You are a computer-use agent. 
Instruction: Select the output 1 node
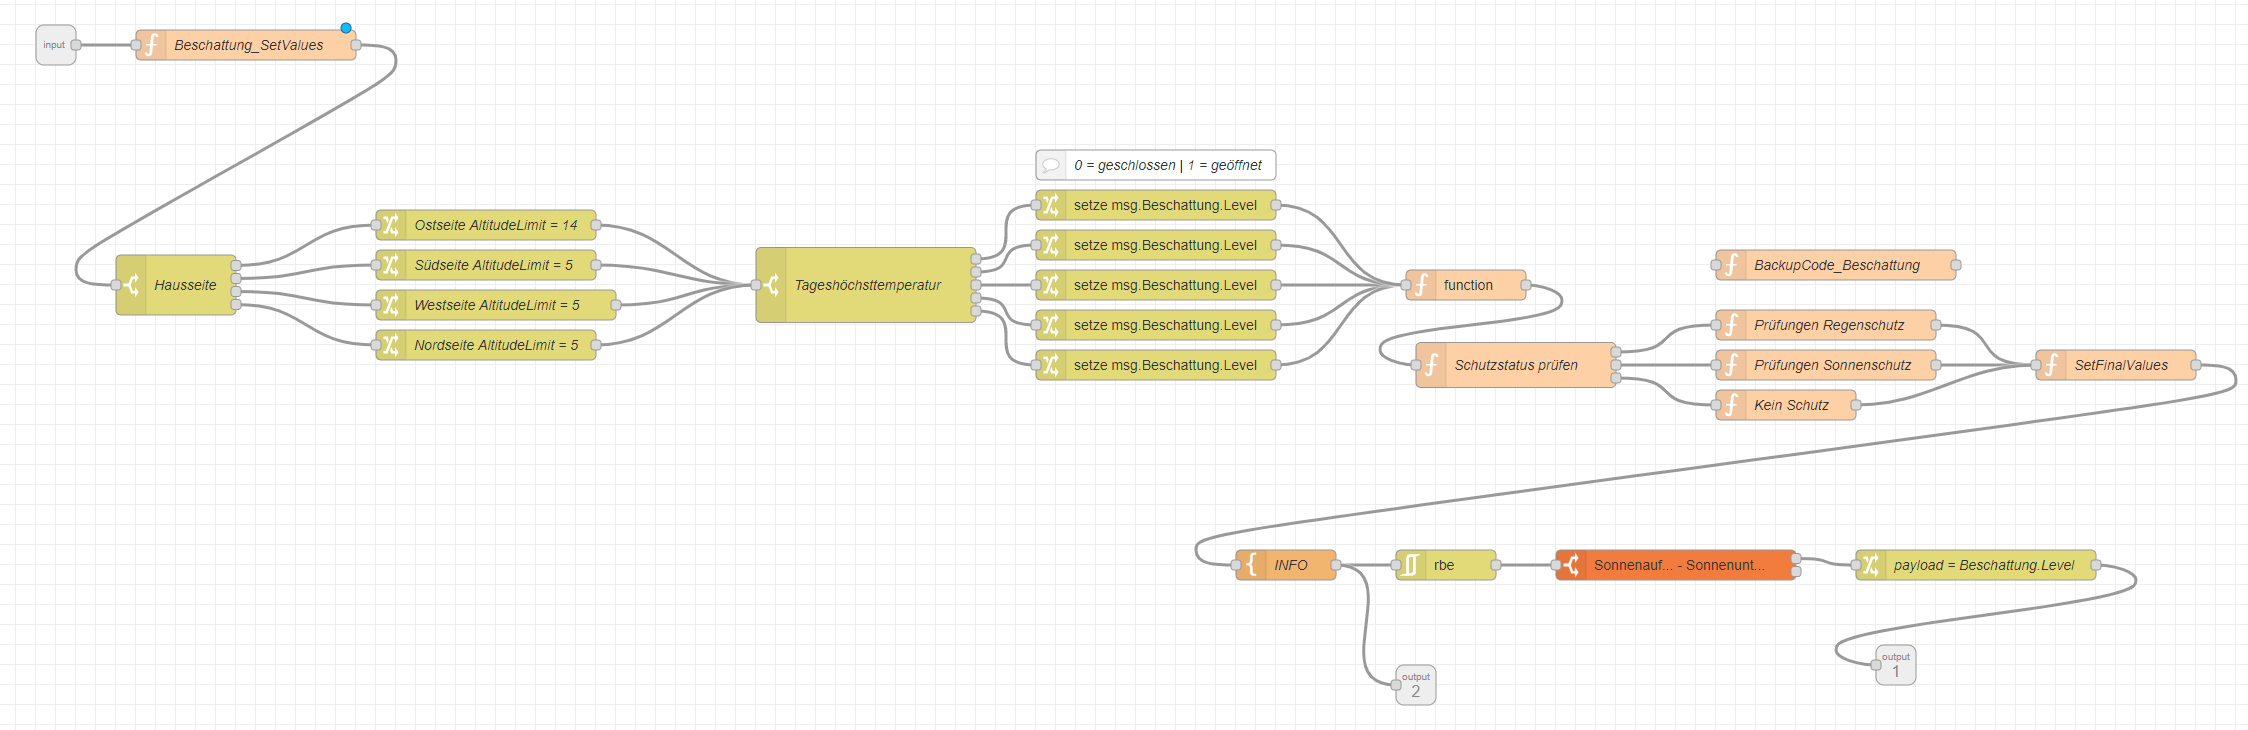point(1896,665)
